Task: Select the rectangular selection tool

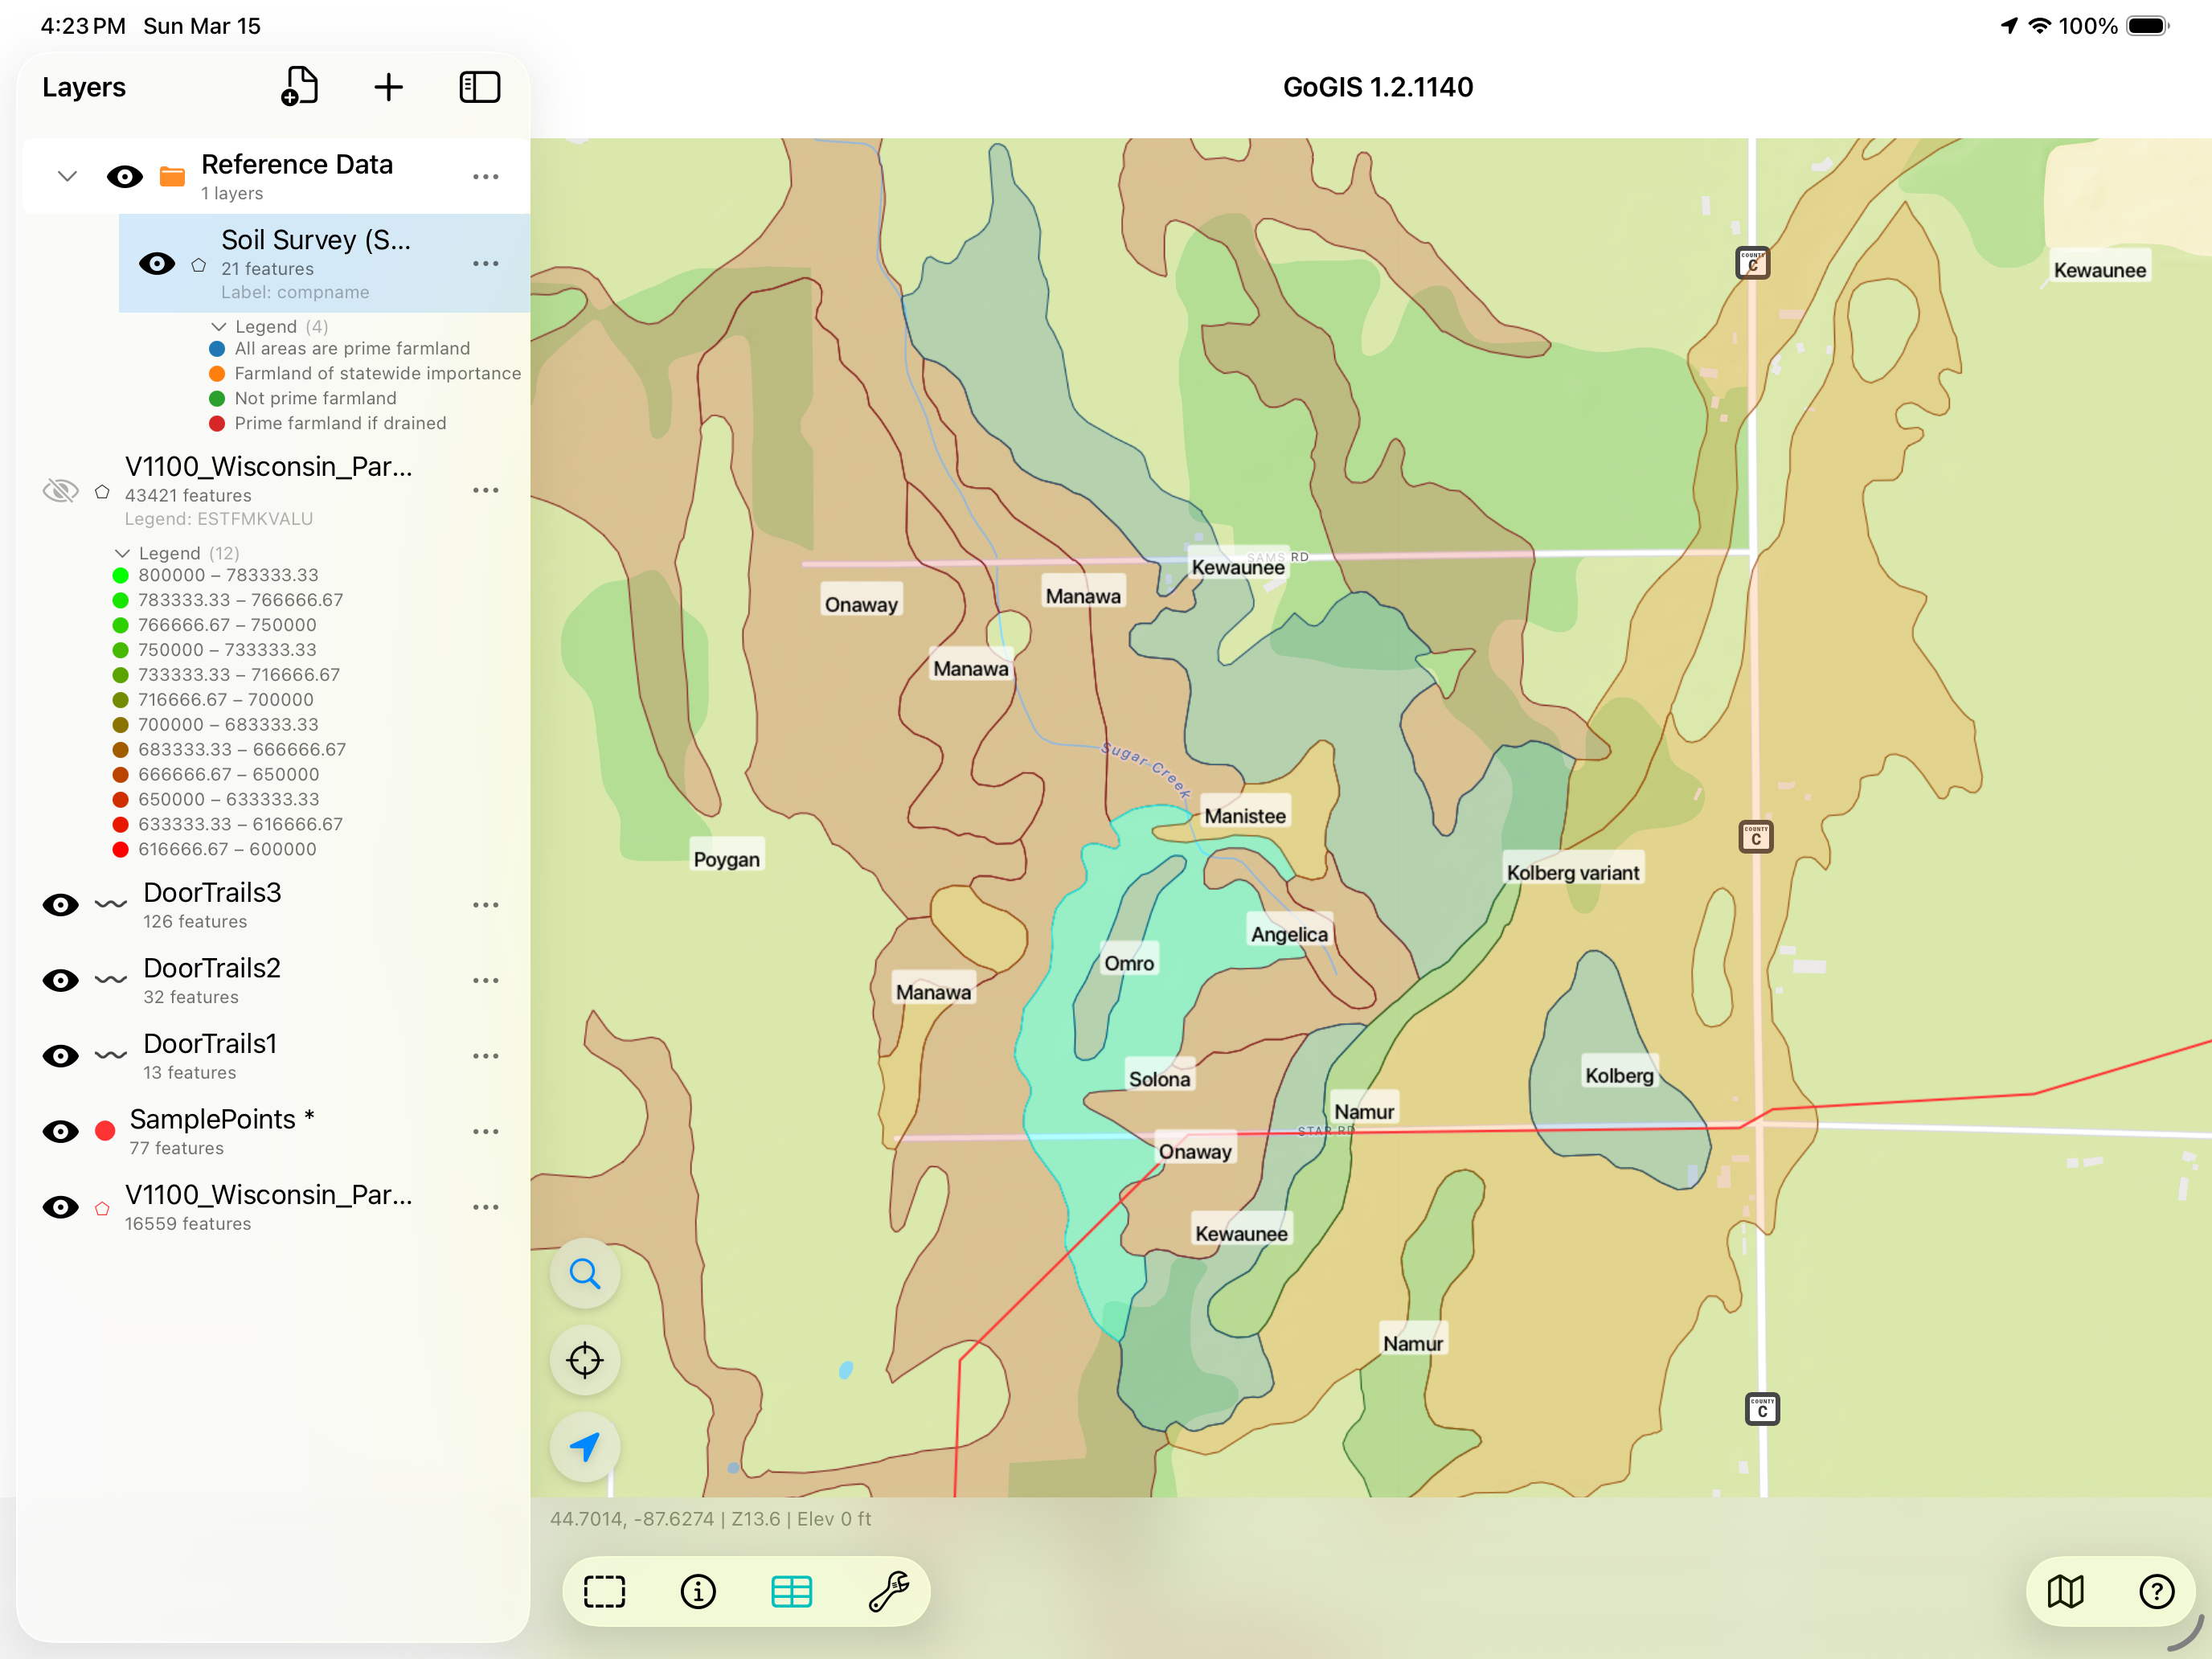Action: click(604, 1591)
